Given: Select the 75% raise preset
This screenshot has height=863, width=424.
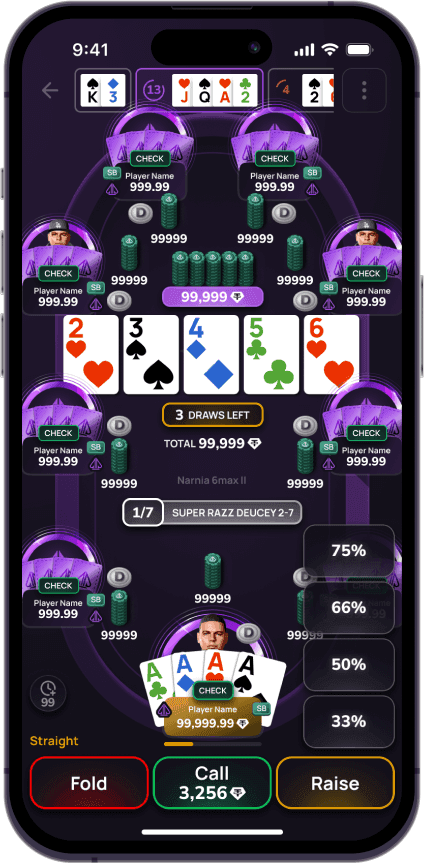Looking at the screenshot, I should (x=349, y=551).
